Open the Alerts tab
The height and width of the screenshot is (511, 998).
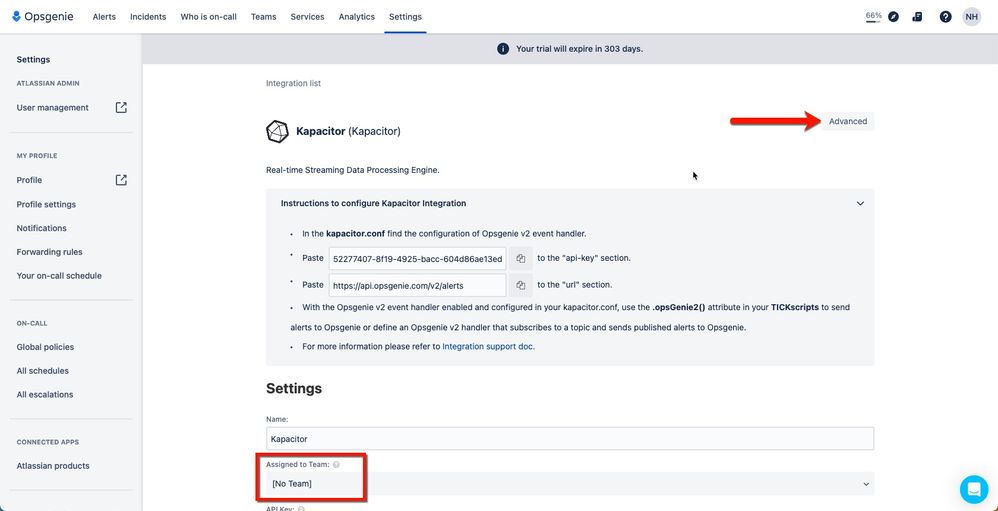pyautogui.click(x=104, y=17)
